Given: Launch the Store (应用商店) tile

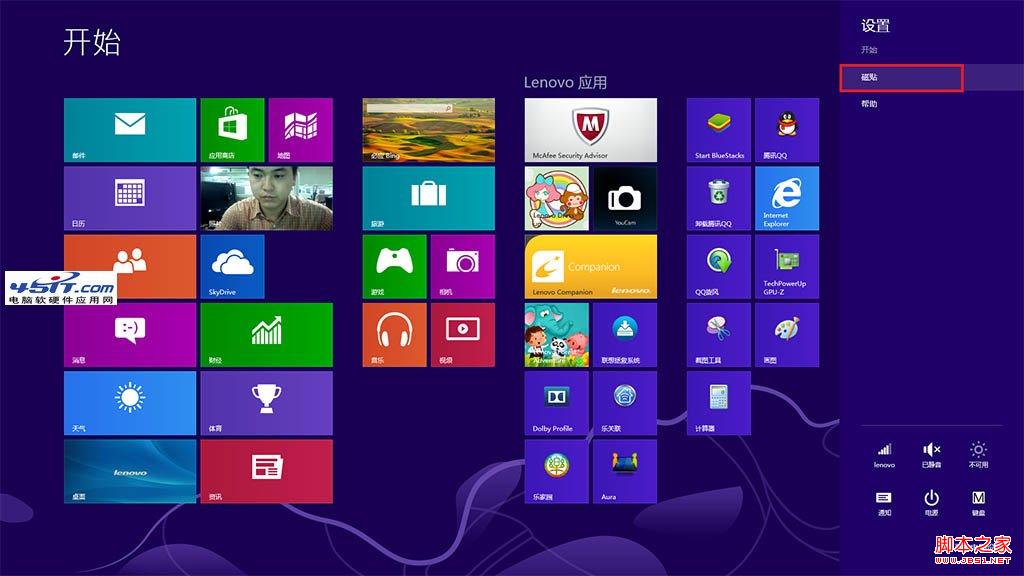Looking at the screenshot, I should tap(232, 130).
